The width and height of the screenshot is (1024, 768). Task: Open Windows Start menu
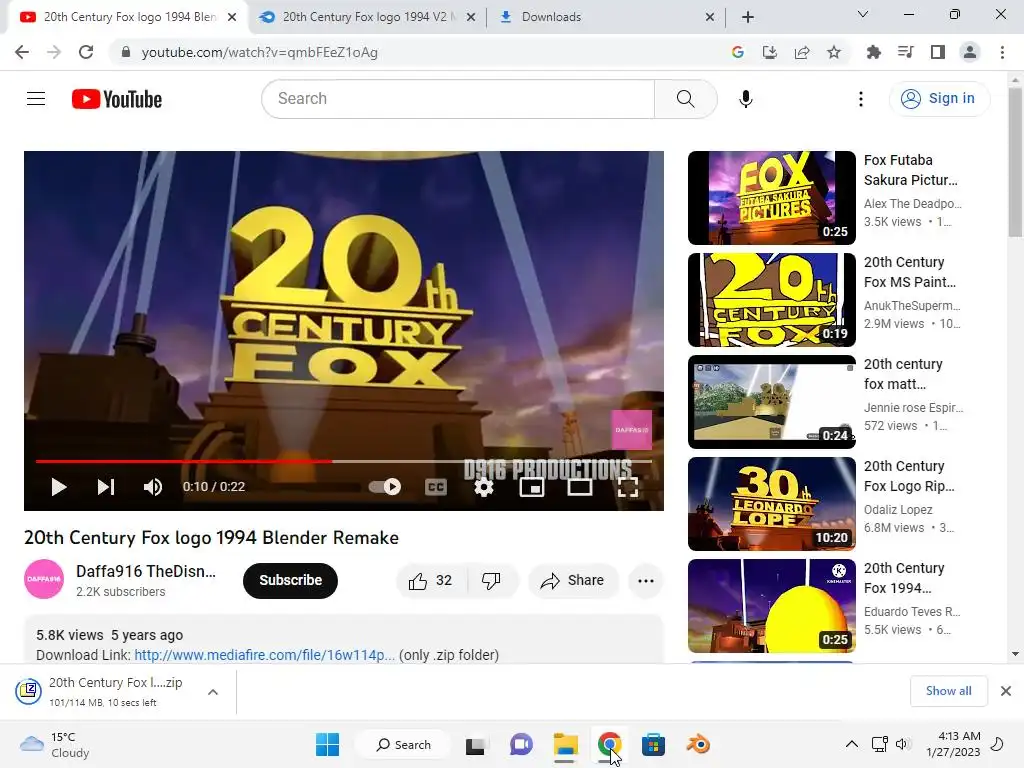tap(327, 744)
